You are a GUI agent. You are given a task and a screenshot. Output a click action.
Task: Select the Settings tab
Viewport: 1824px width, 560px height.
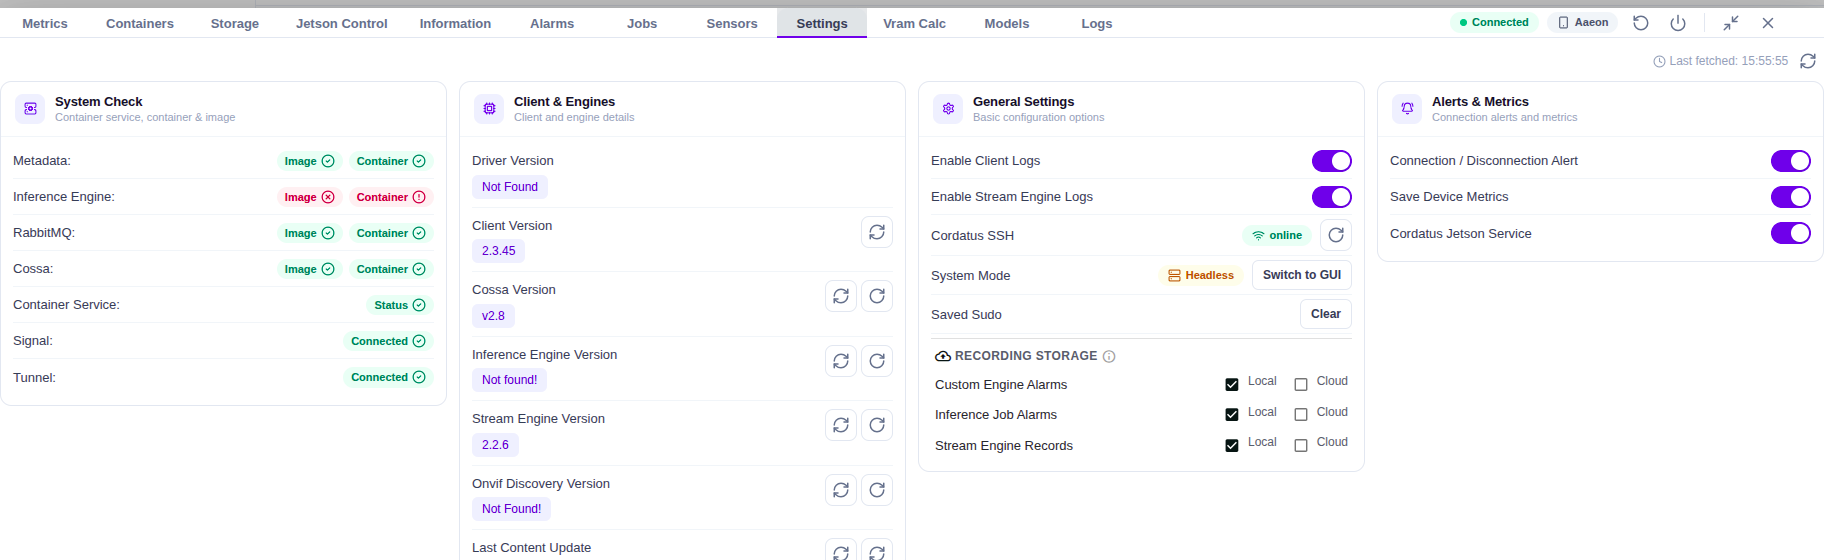pyautogui.click(x=822, y=23)
